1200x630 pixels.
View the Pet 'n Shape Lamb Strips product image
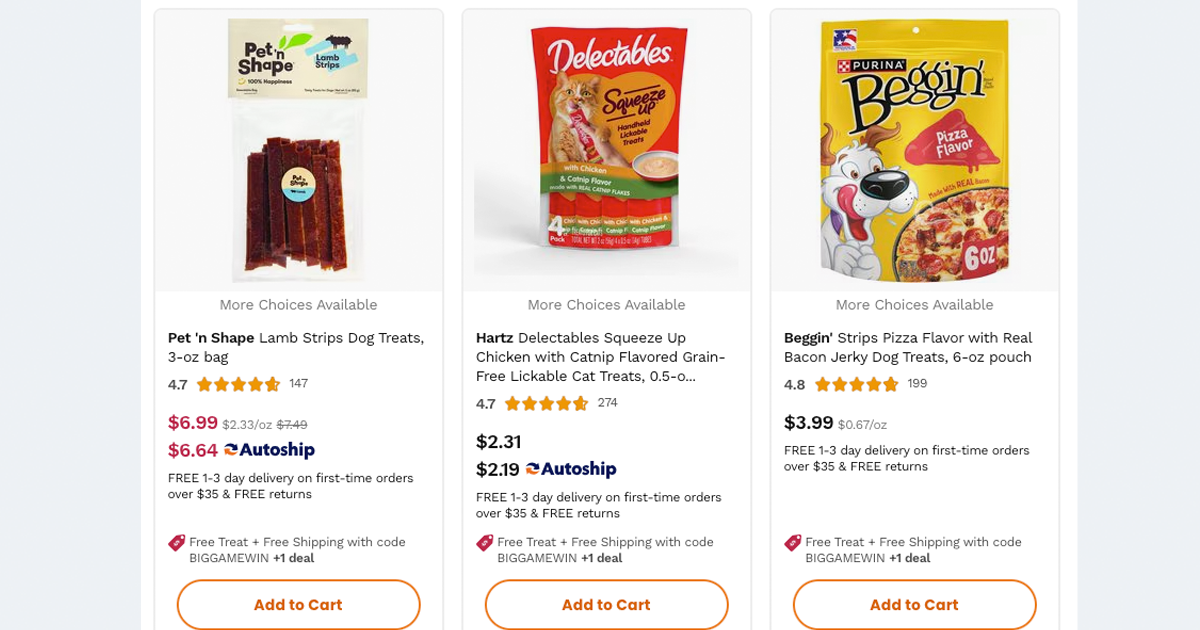coord(298,150)
